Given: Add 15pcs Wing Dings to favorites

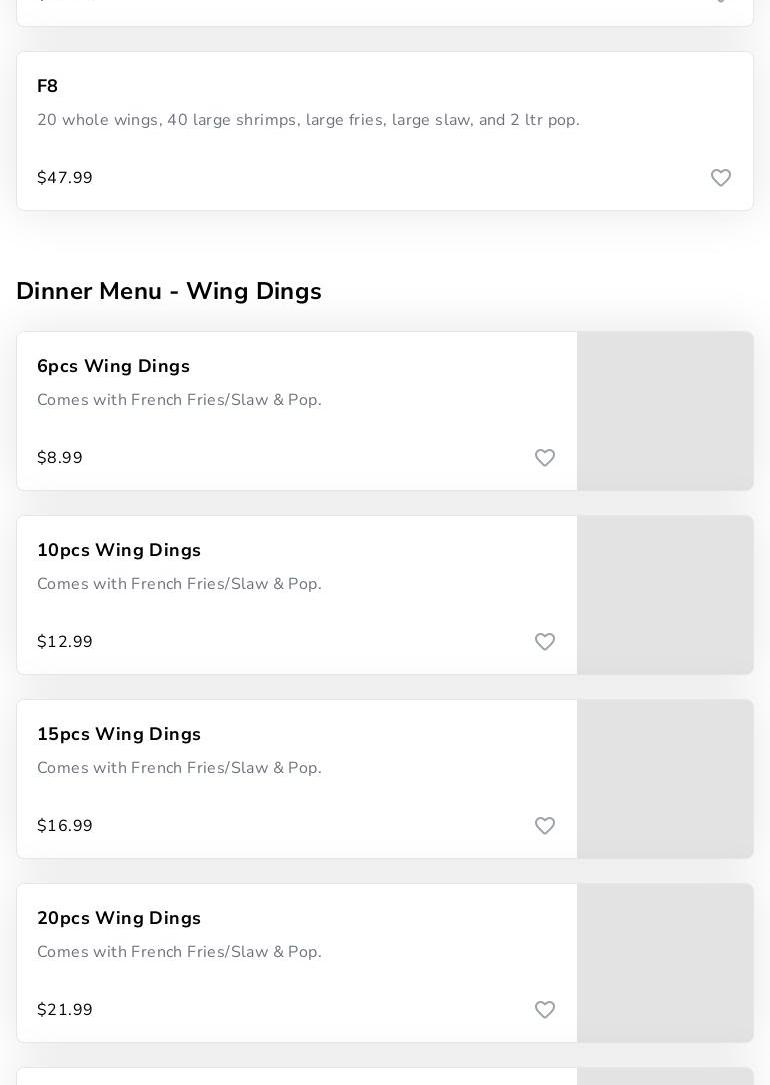Looking at the screenshot, I should tap(545, 826).
